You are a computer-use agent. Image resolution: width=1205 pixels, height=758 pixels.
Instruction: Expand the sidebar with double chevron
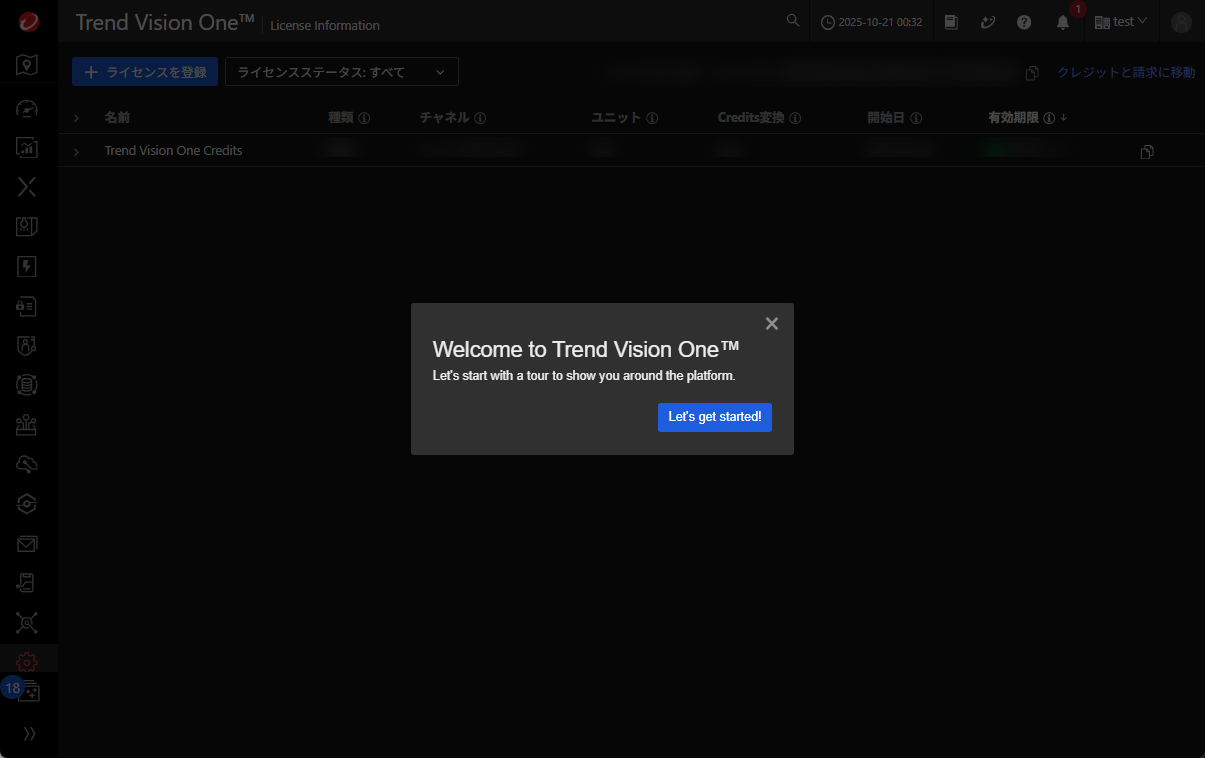pos(29,734)
